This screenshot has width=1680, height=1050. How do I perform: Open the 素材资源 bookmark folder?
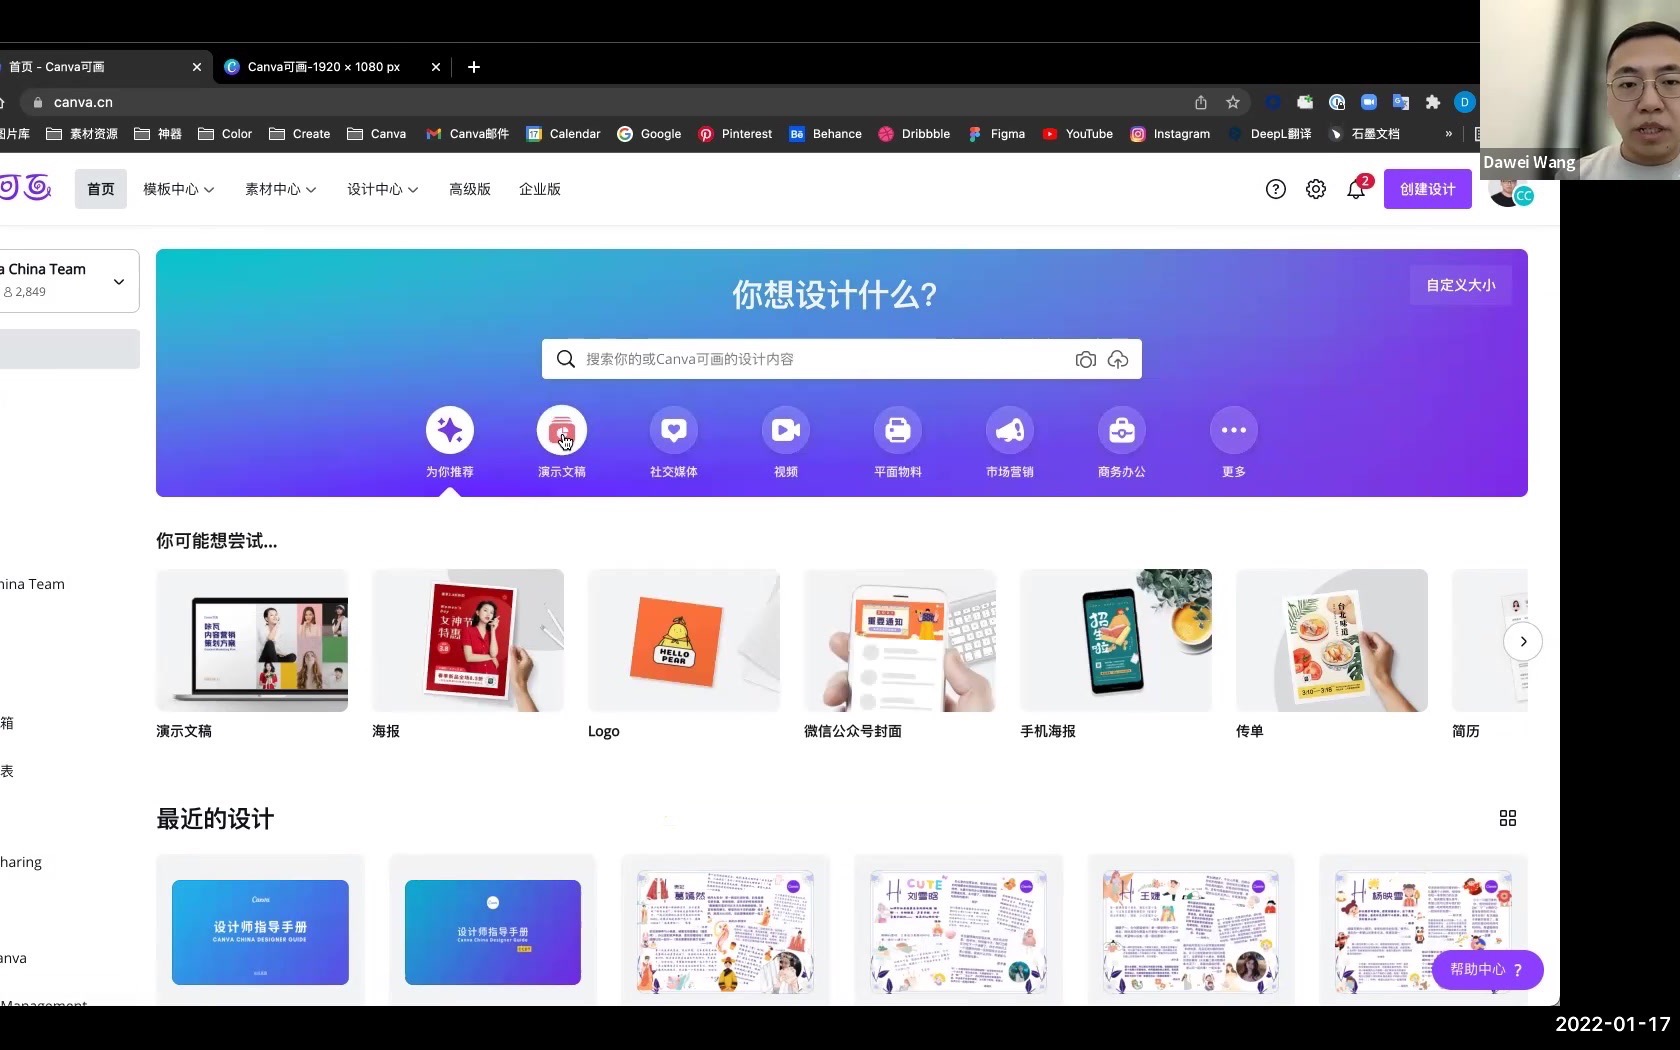(x=82, y=134)
